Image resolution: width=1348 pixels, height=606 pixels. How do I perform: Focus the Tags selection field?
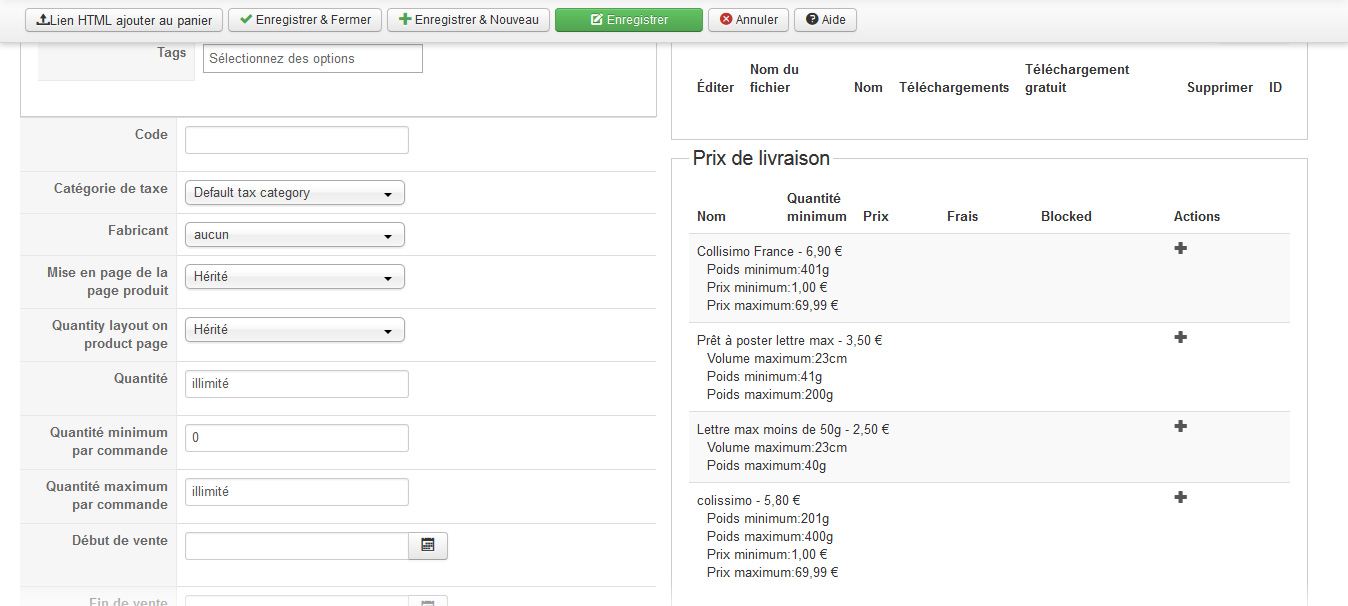pyautogui.click(x=313, y=59)
